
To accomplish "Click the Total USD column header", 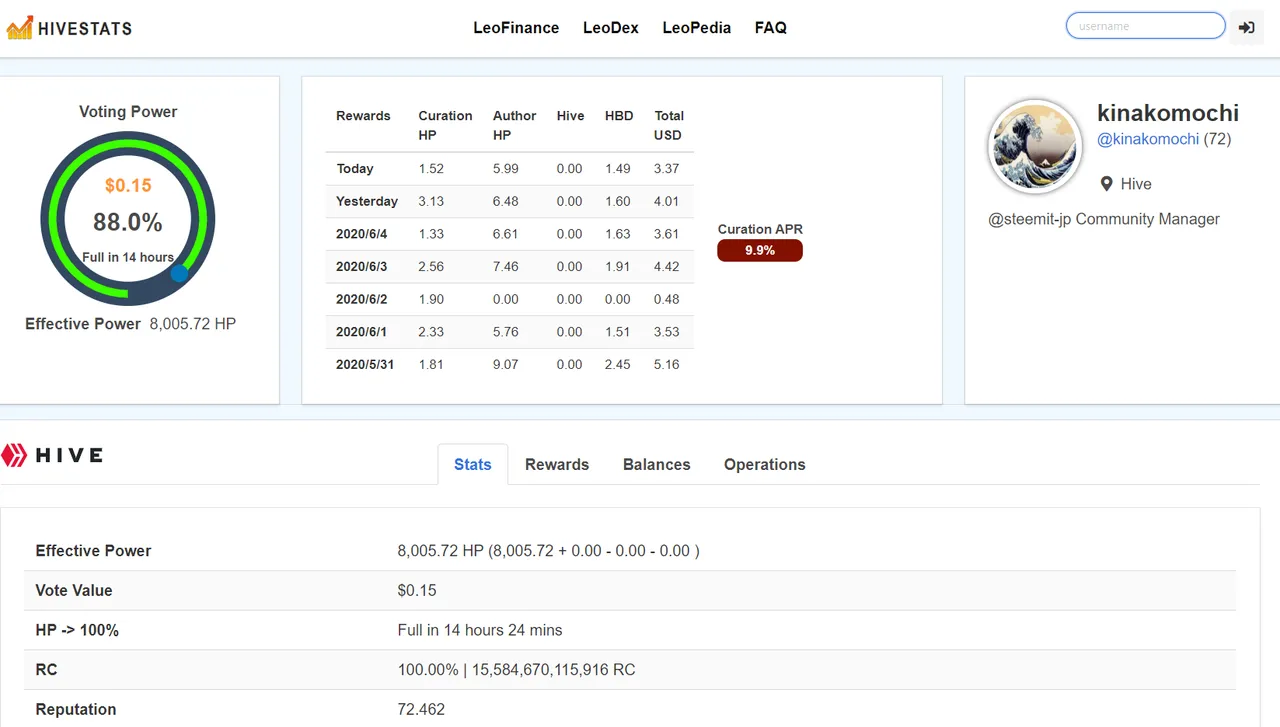I will 668,125.
